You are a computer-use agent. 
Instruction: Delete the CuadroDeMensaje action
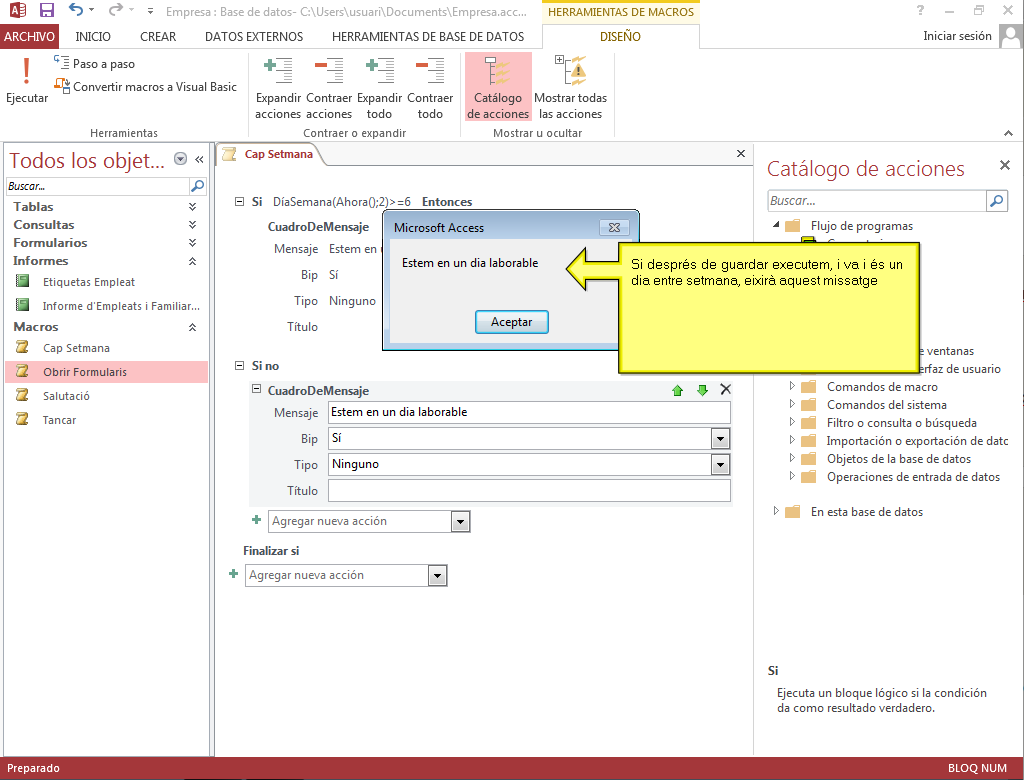click(x=726, y=389)
